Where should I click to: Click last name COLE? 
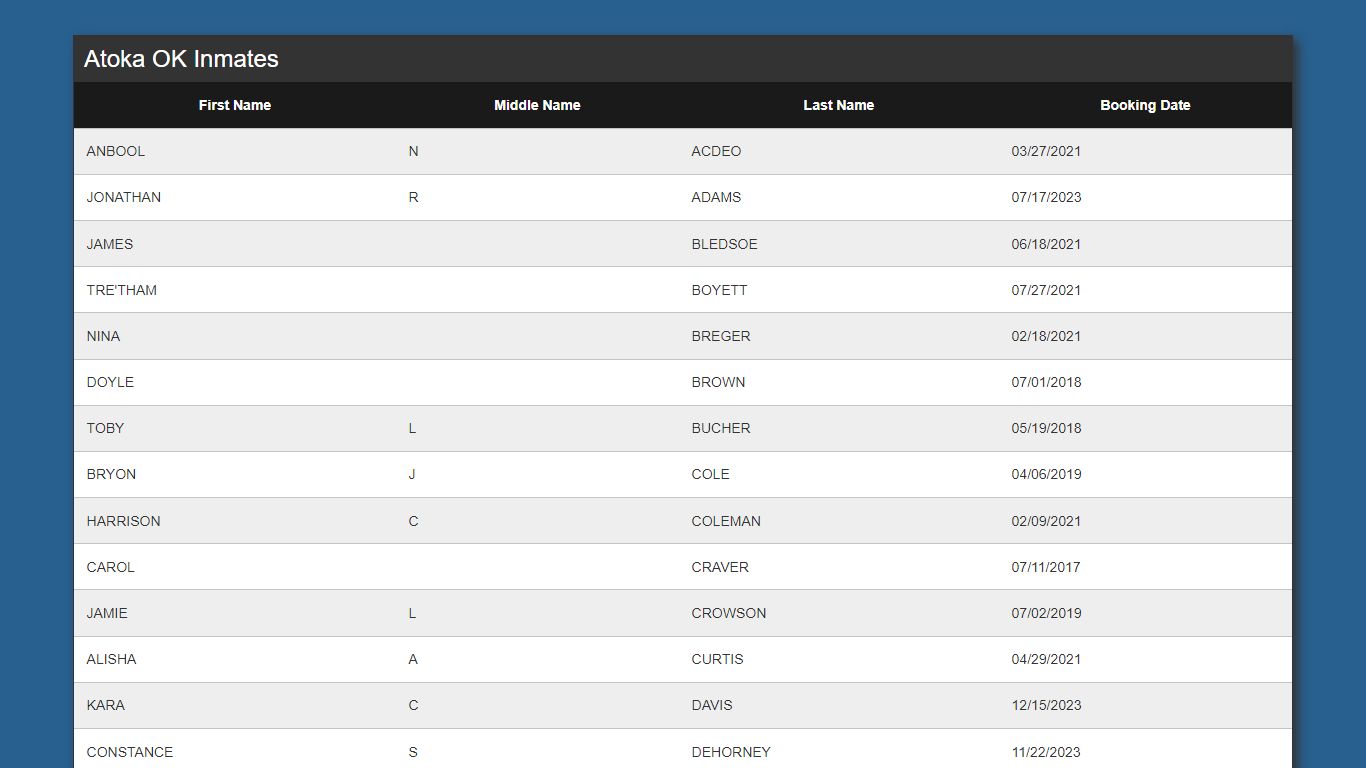click(x=710, y=474)
